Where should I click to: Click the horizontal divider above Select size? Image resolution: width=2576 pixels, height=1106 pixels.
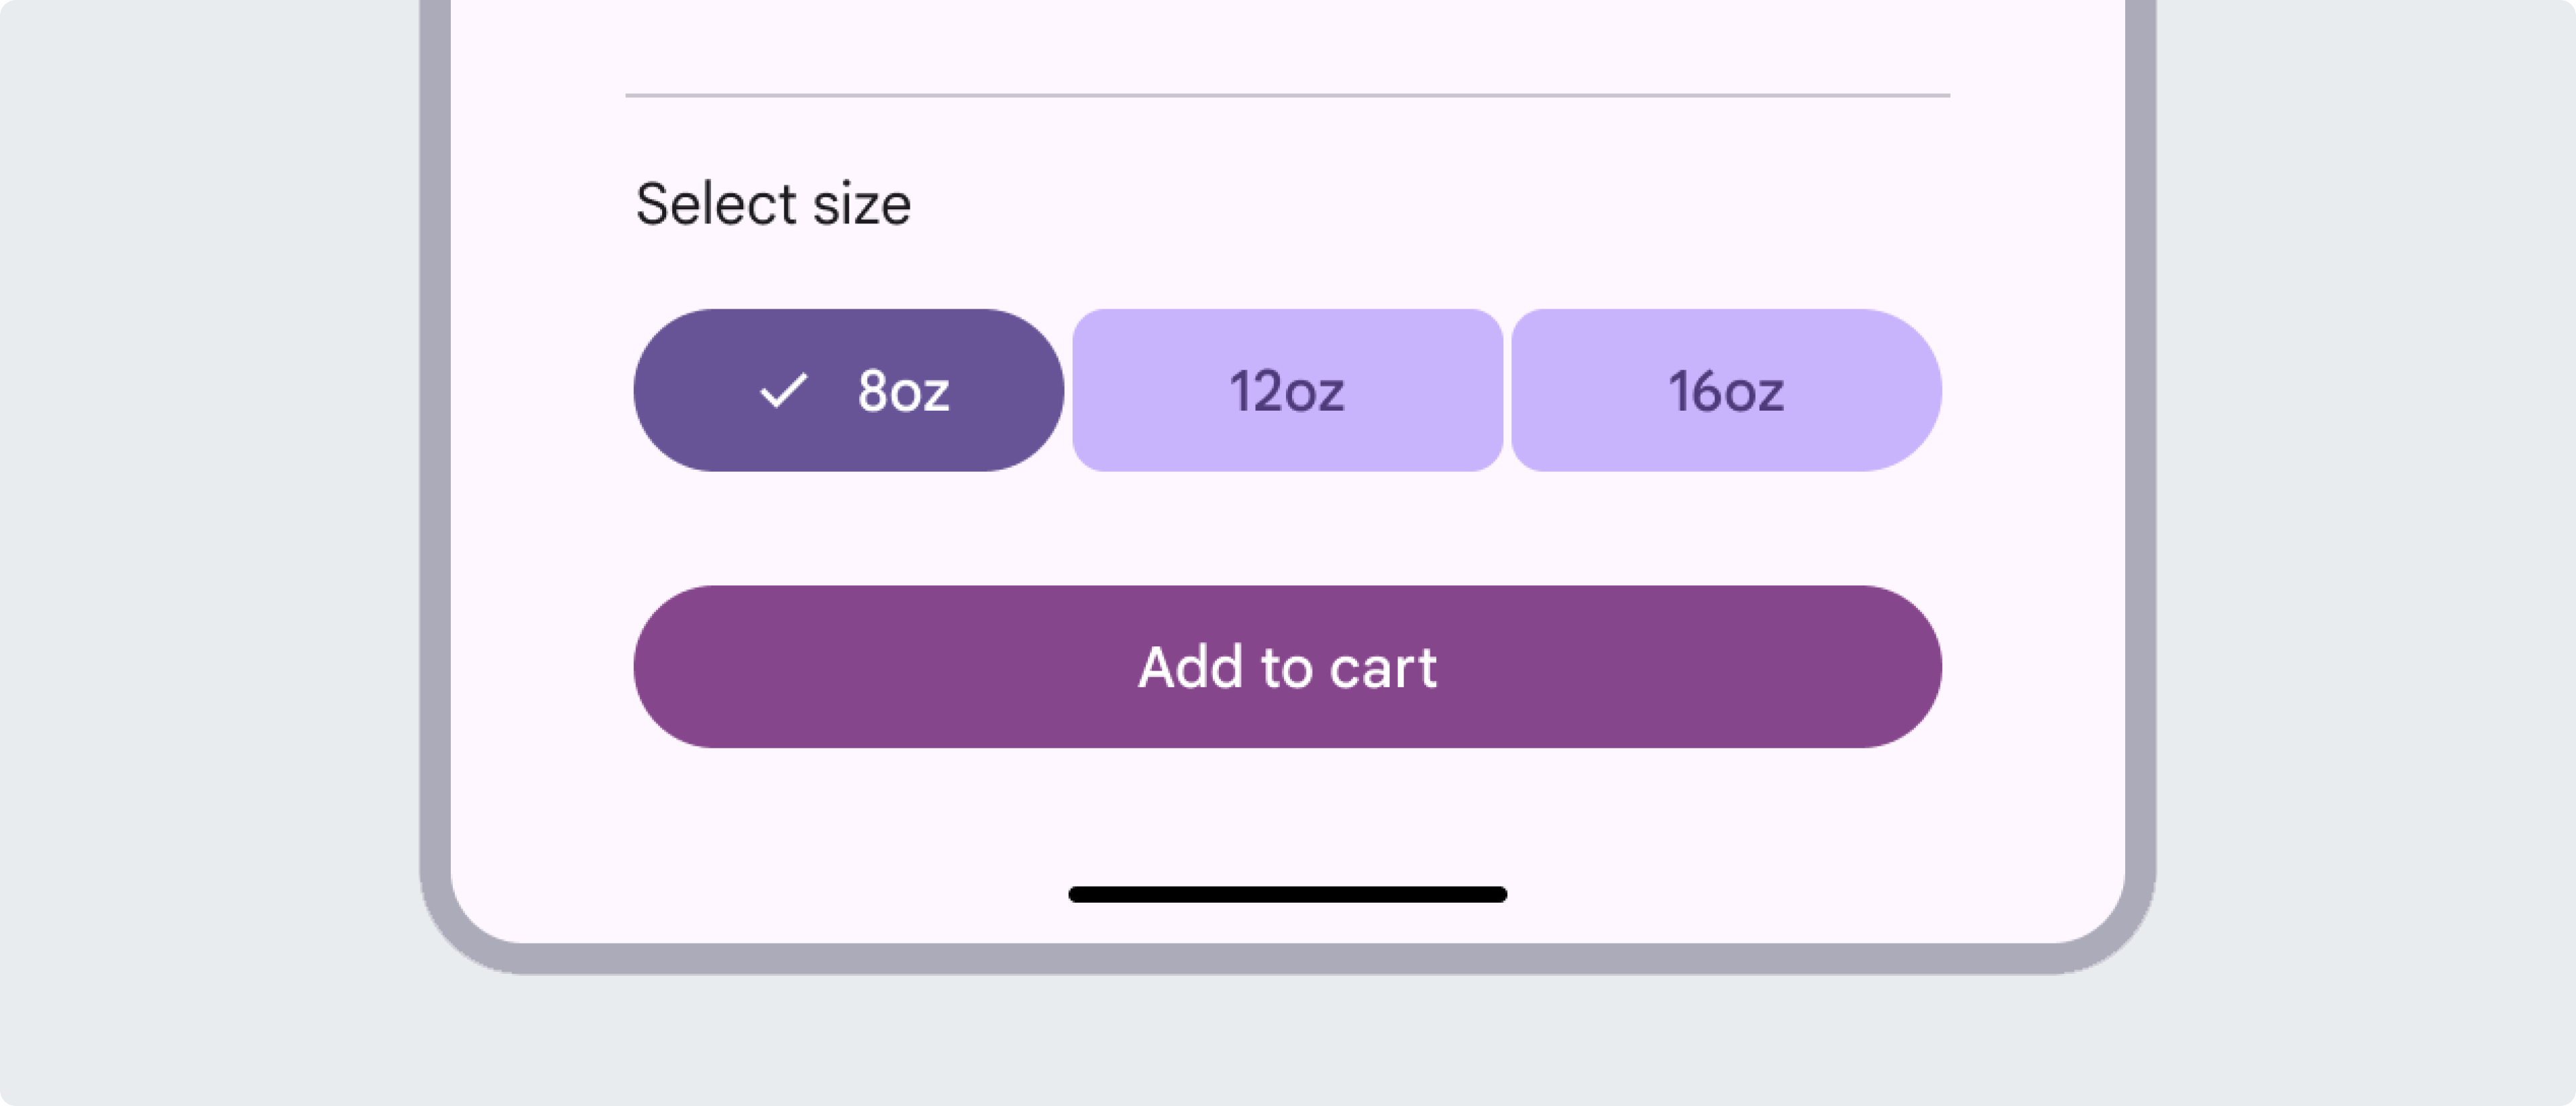1287,96
